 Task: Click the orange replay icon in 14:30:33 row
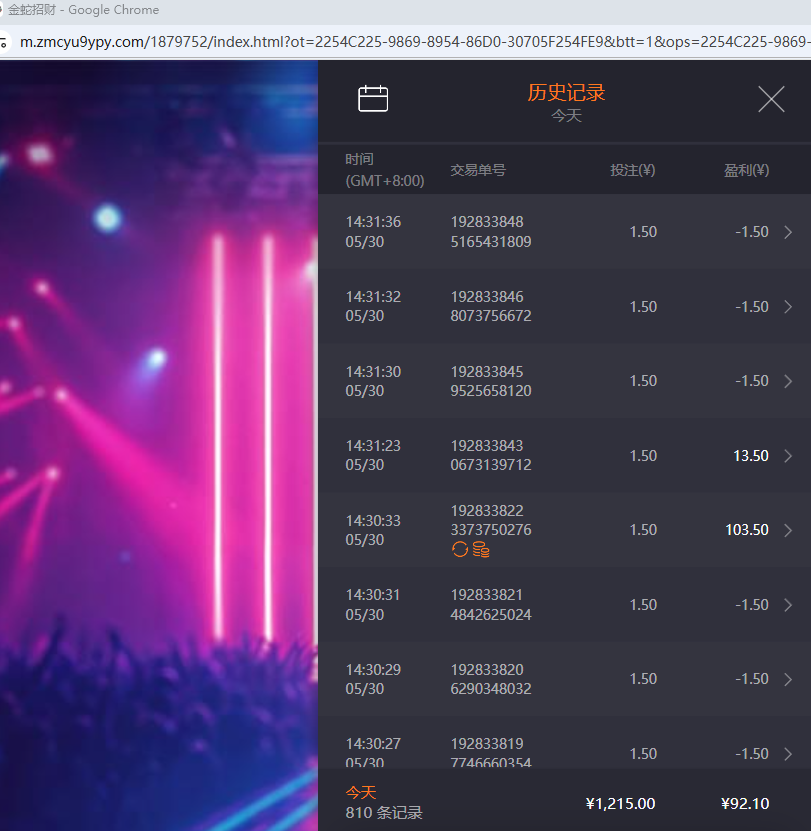pyautogui.click(x=460, y=549)
